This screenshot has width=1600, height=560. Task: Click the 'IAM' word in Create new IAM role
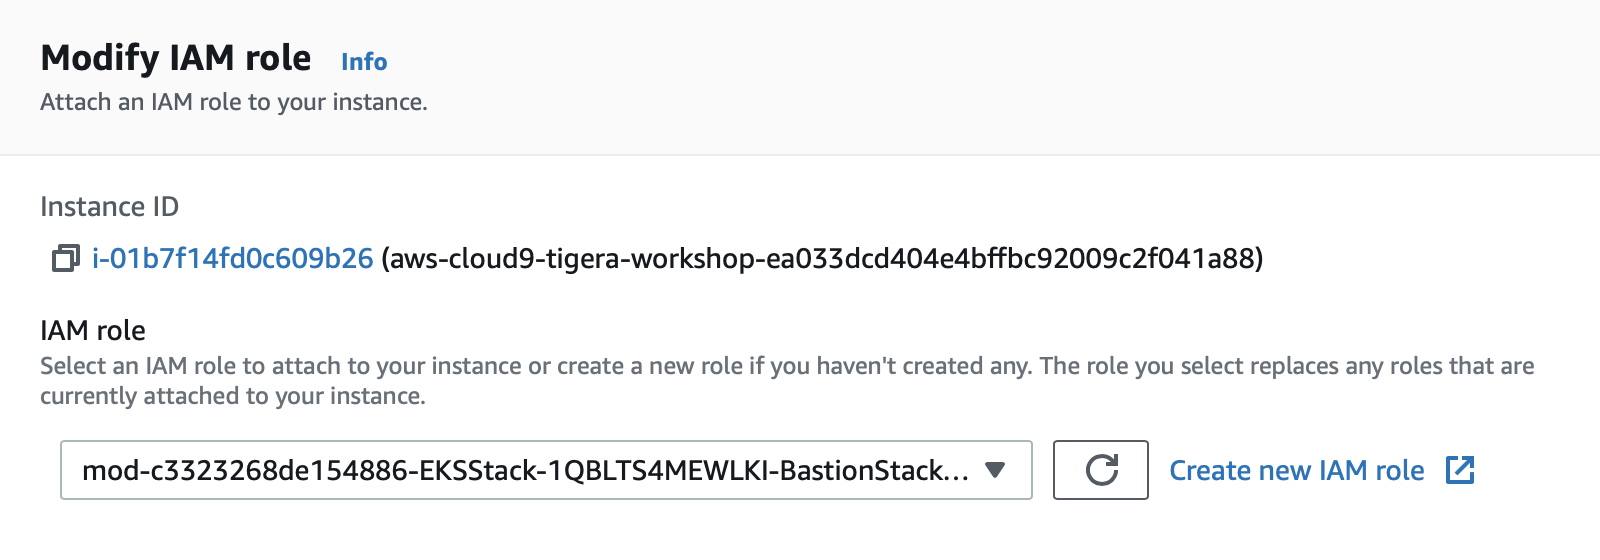coord(1343,470)
